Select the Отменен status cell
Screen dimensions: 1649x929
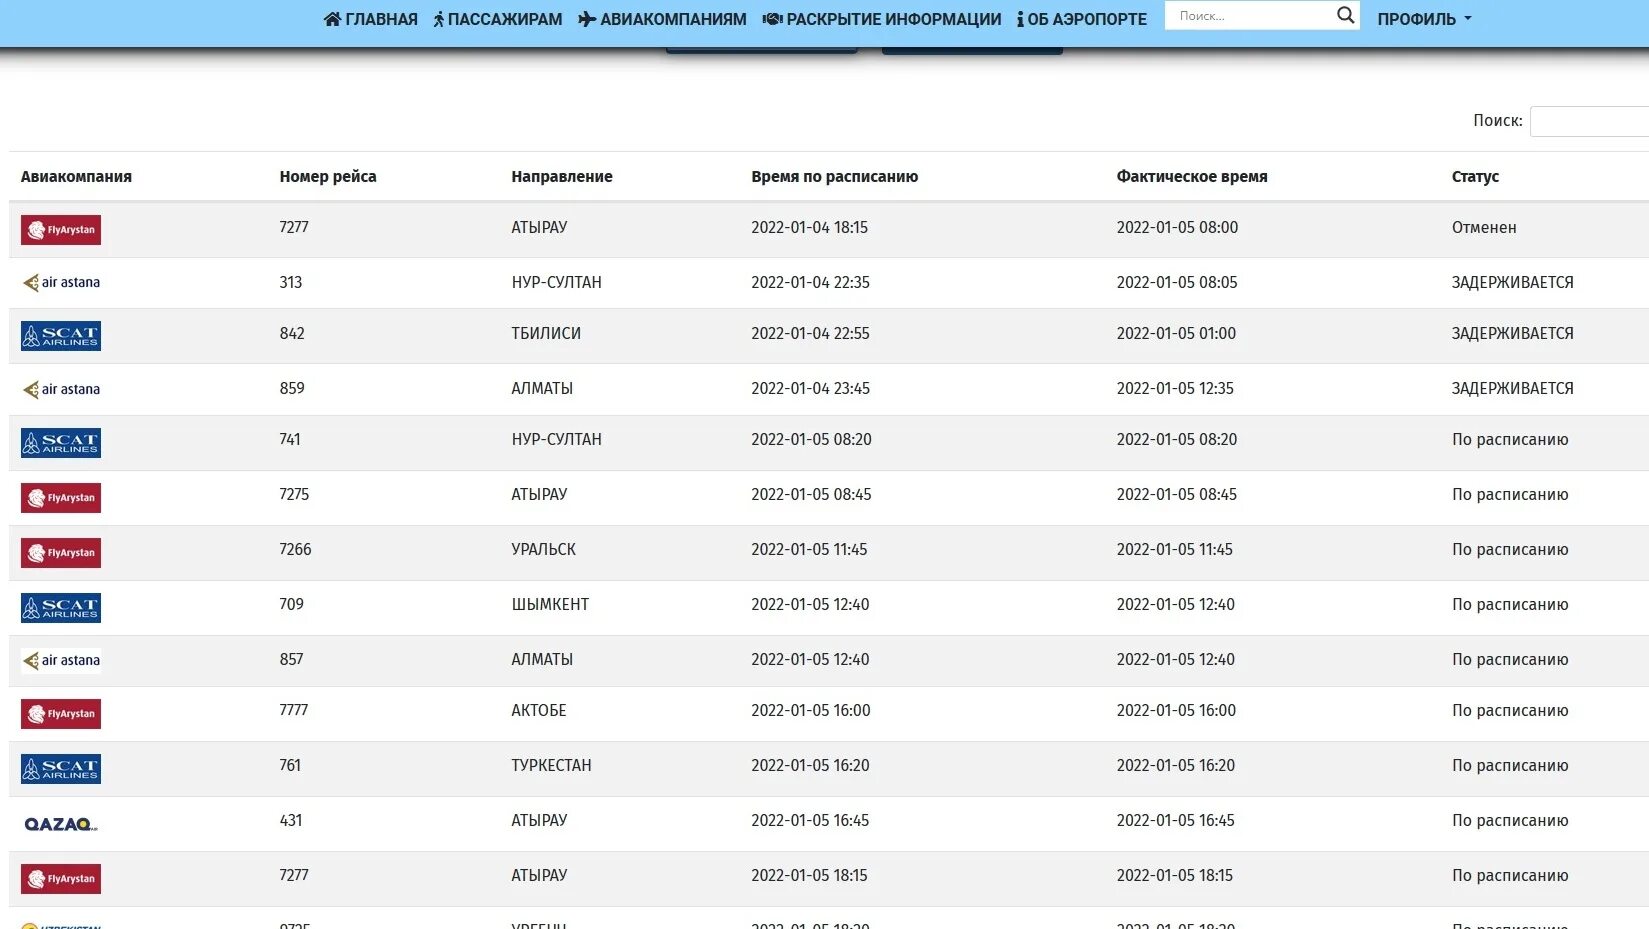click(1484, 228)
